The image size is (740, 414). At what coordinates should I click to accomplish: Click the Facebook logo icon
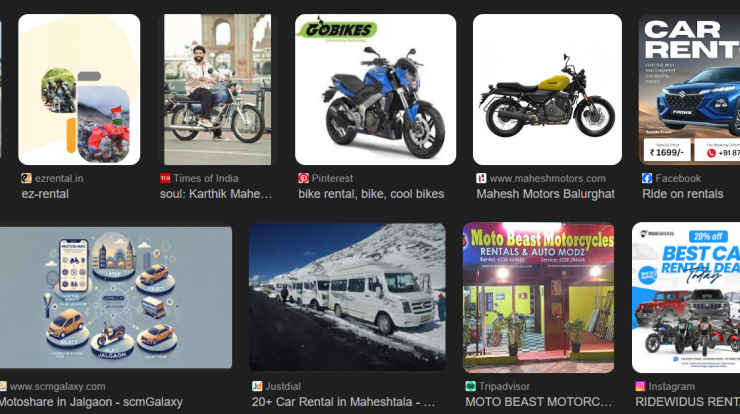point(647,178)
